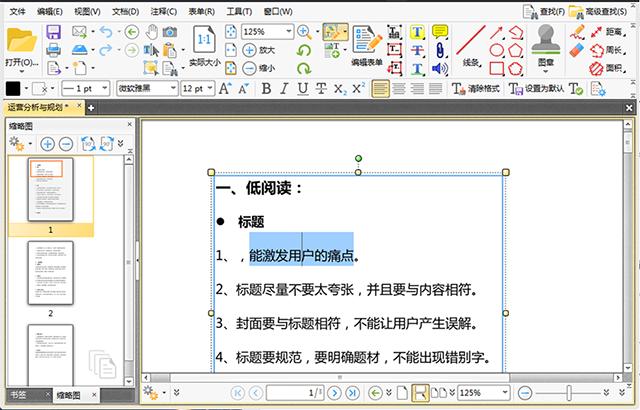Toggle Strikethrough formatting

coord(321,88)
